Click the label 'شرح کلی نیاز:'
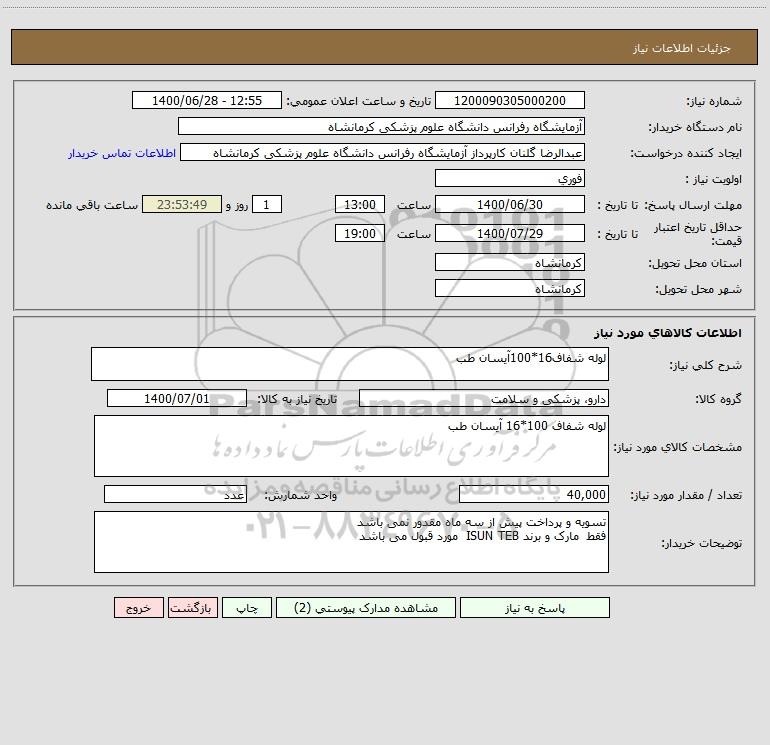The image size is (770, 745). [x=706, y=365]
